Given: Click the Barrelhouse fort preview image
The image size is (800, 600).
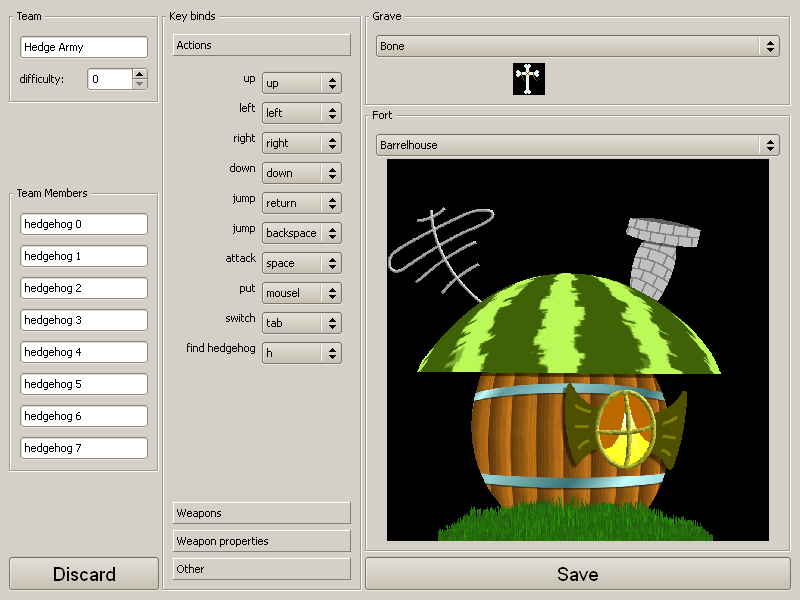Looking at the screenshot, I should pyautogui.click(x=577, y=349).
